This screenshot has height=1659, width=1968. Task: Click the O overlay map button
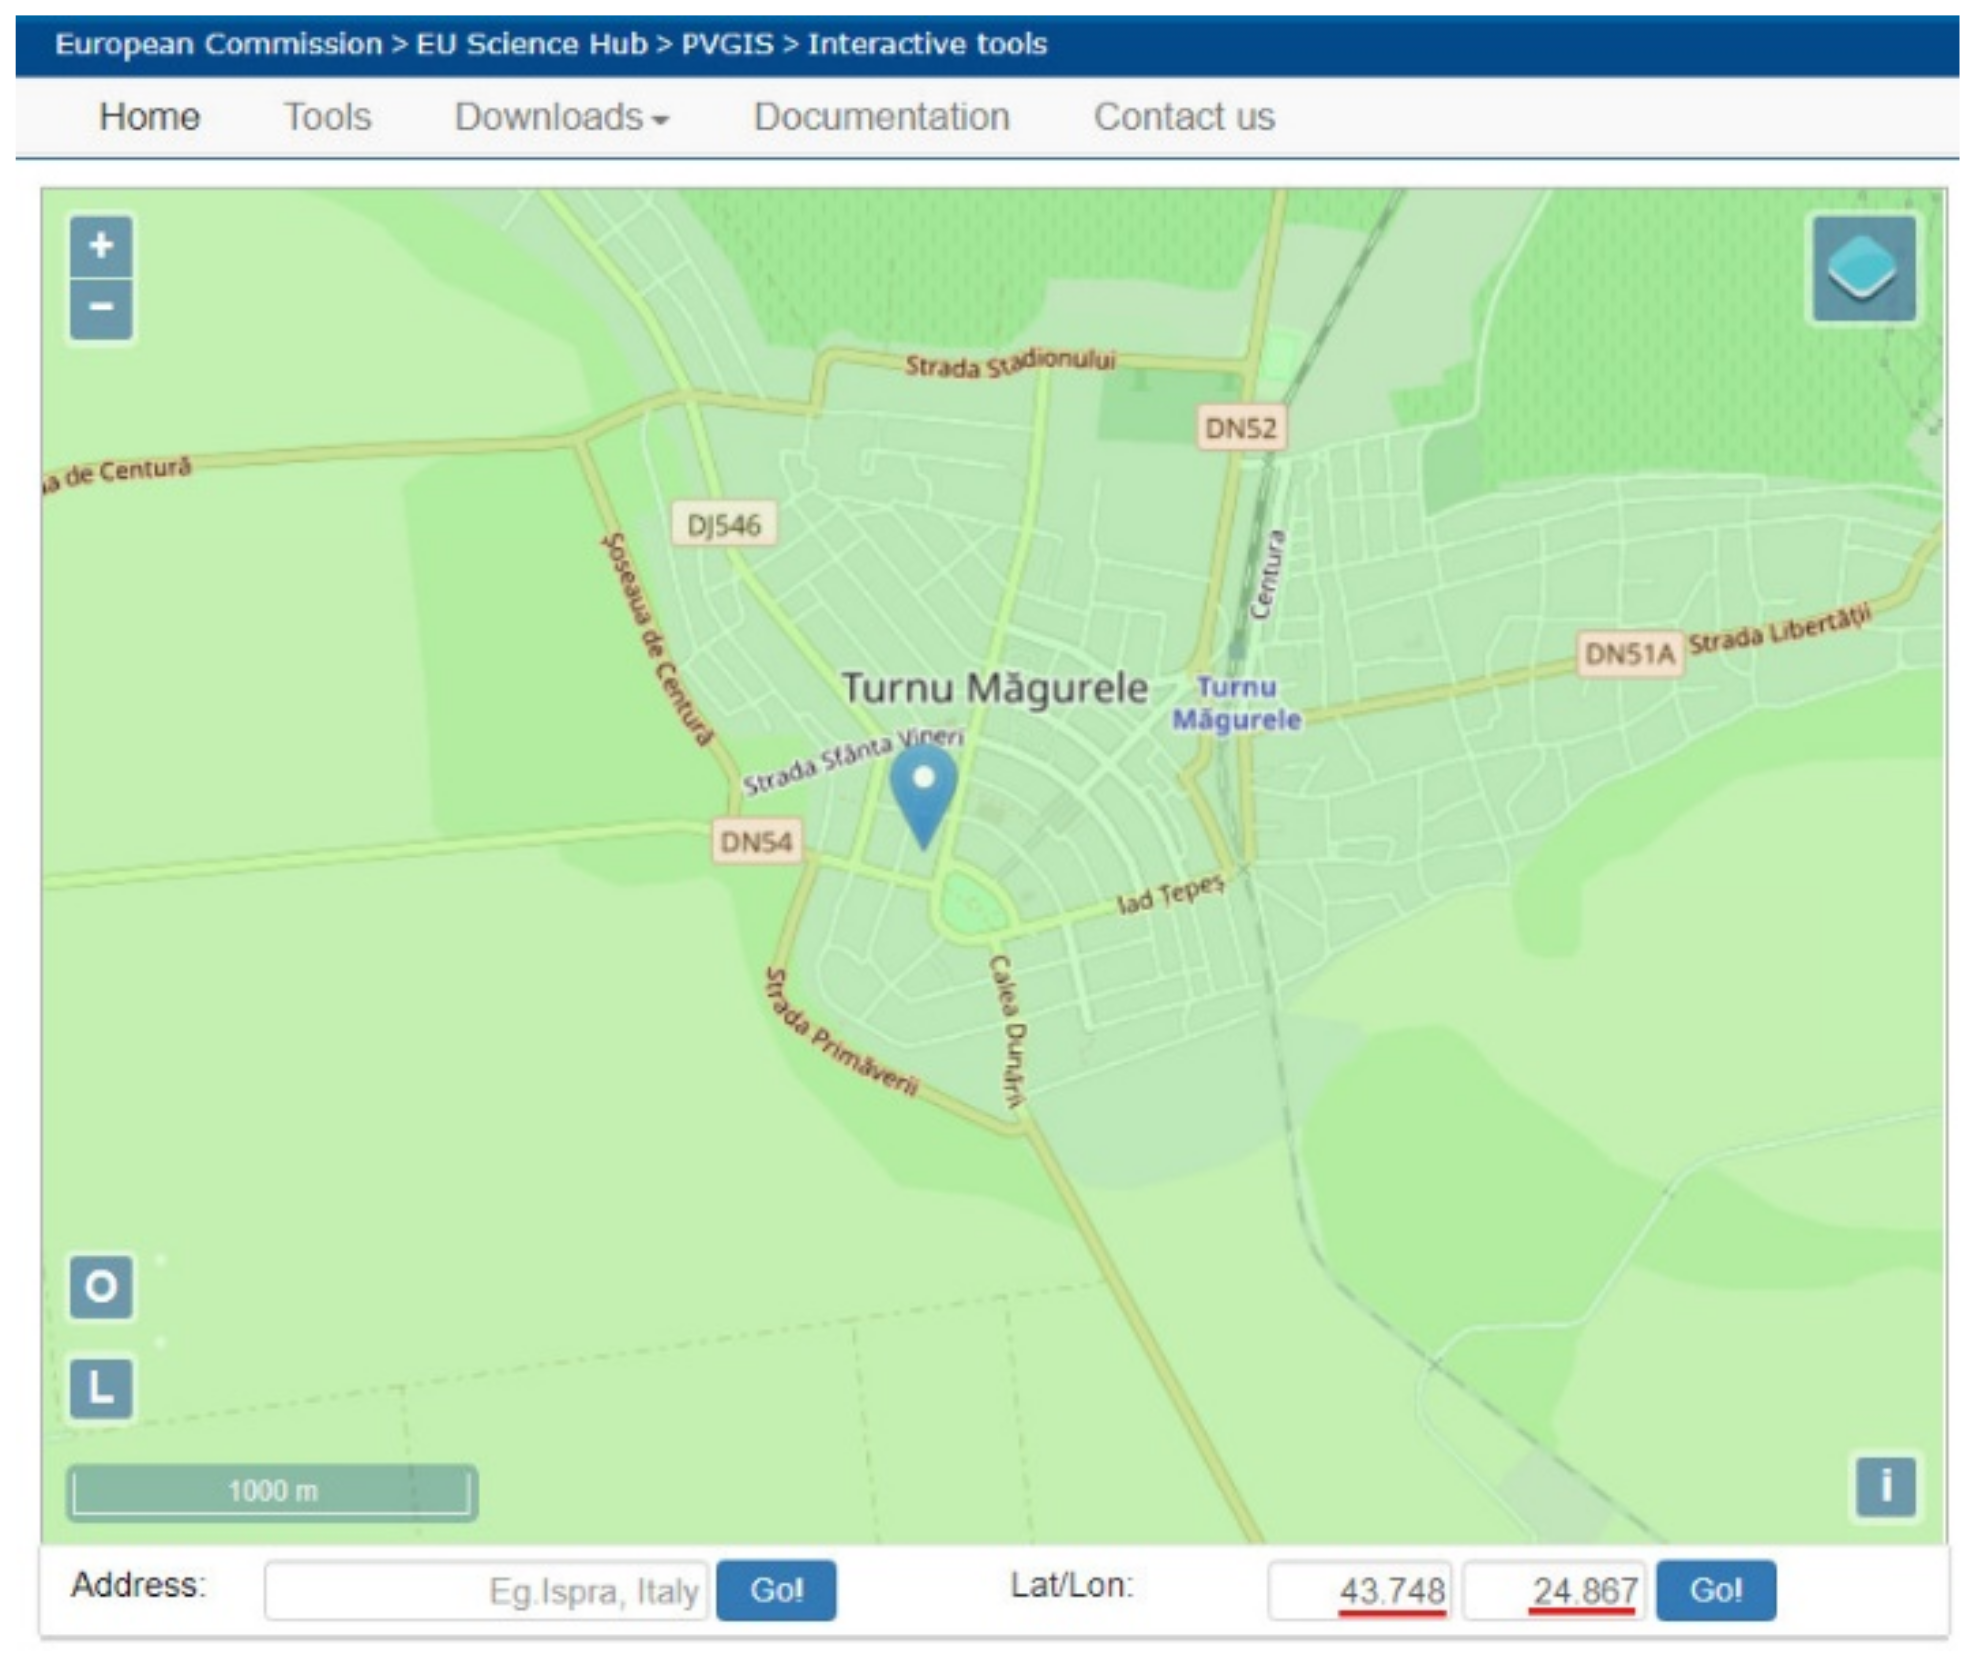click(101, 1286)
